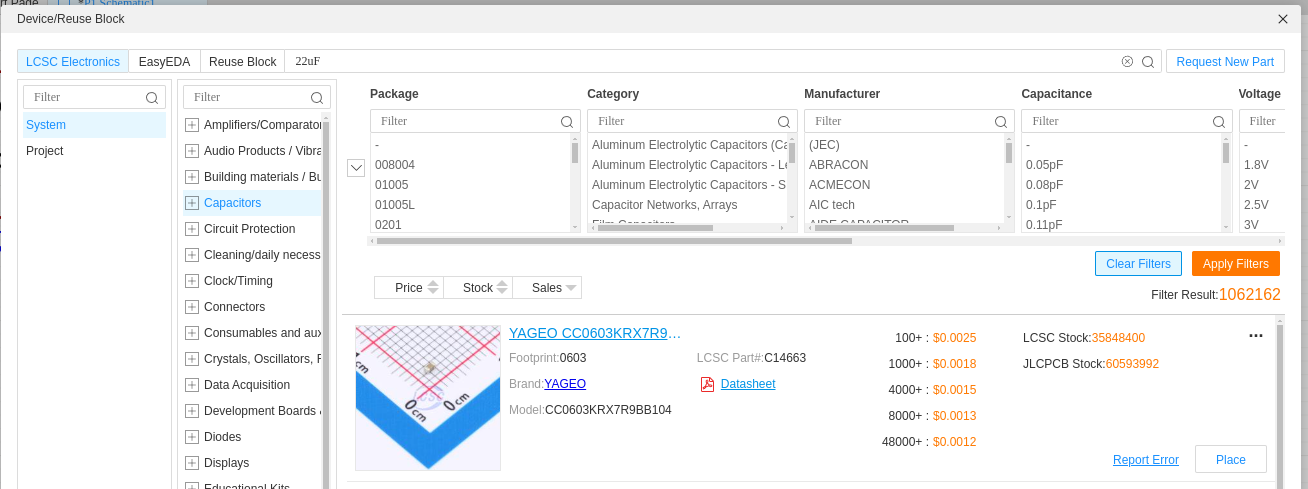The height and width of the screenshot is (489, 1308).
Task: Expand the Crystals, Oscillators category
Action: click(x=192, y=359)
